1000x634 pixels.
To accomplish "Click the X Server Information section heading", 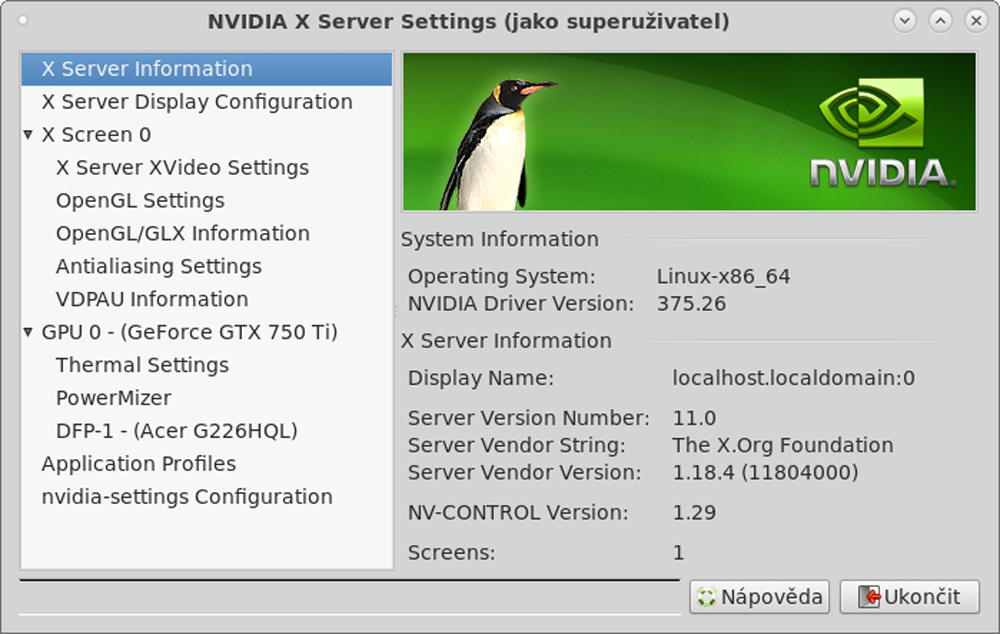I will pyautogui.click(x=506, y=341).
